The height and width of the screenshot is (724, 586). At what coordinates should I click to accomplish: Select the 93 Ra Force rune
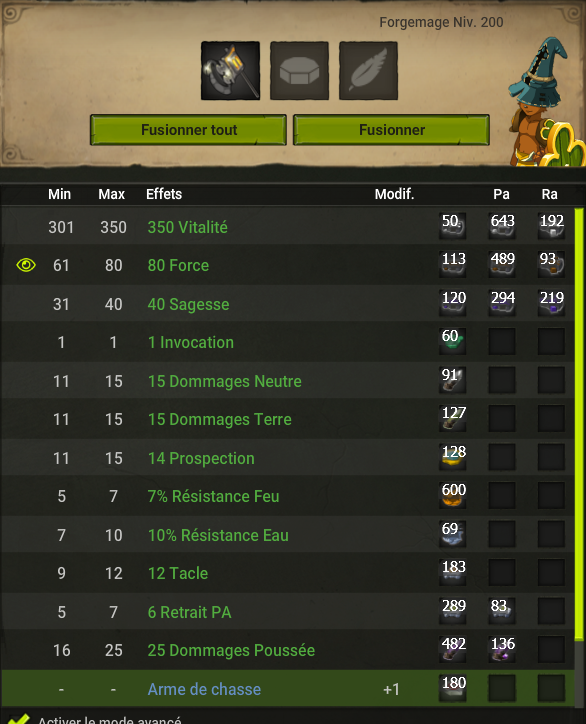coord(551,264)
